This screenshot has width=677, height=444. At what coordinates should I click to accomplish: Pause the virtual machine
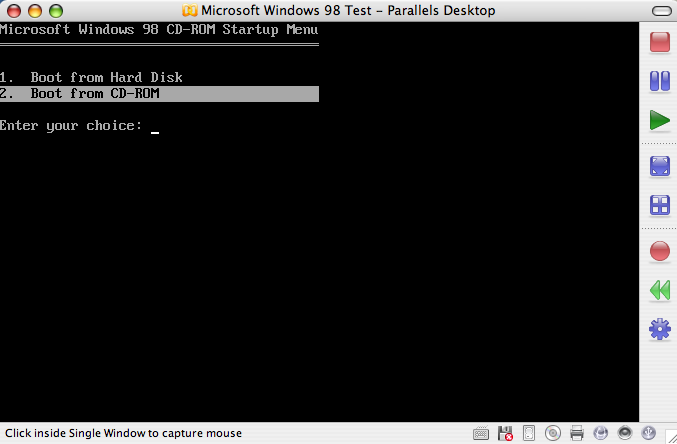660,81
